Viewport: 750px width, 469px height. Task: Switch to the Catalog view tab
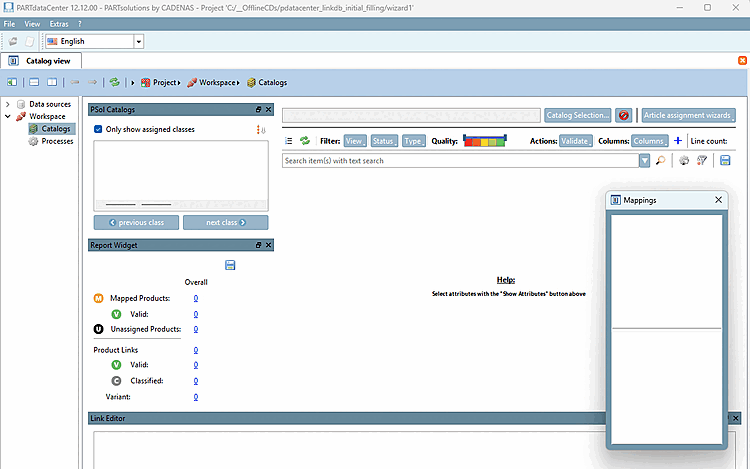[41, 61]
